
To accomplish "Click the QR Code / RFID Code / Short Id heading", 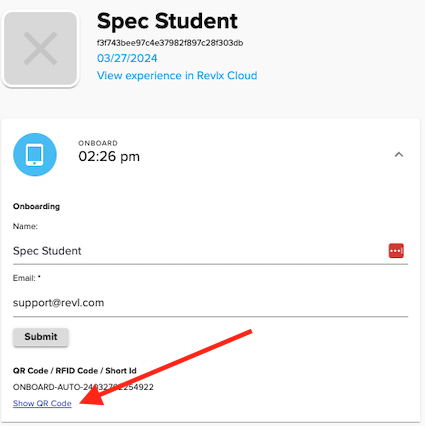I will pos(75,371).
